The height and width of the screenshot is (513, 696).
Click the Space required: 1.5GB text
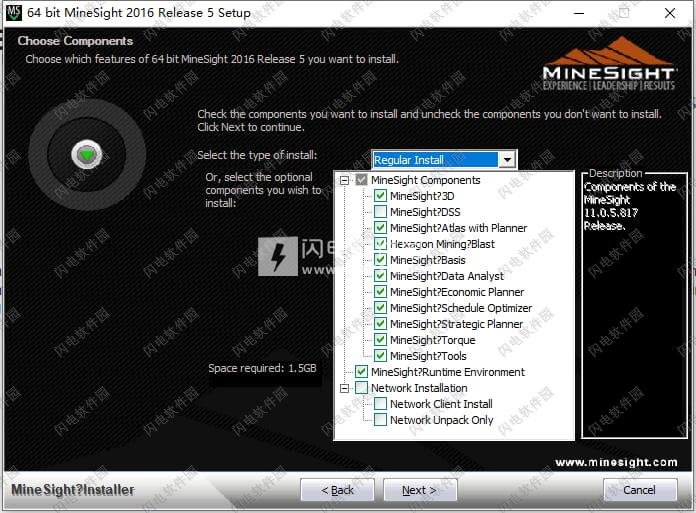pos(262,368)
